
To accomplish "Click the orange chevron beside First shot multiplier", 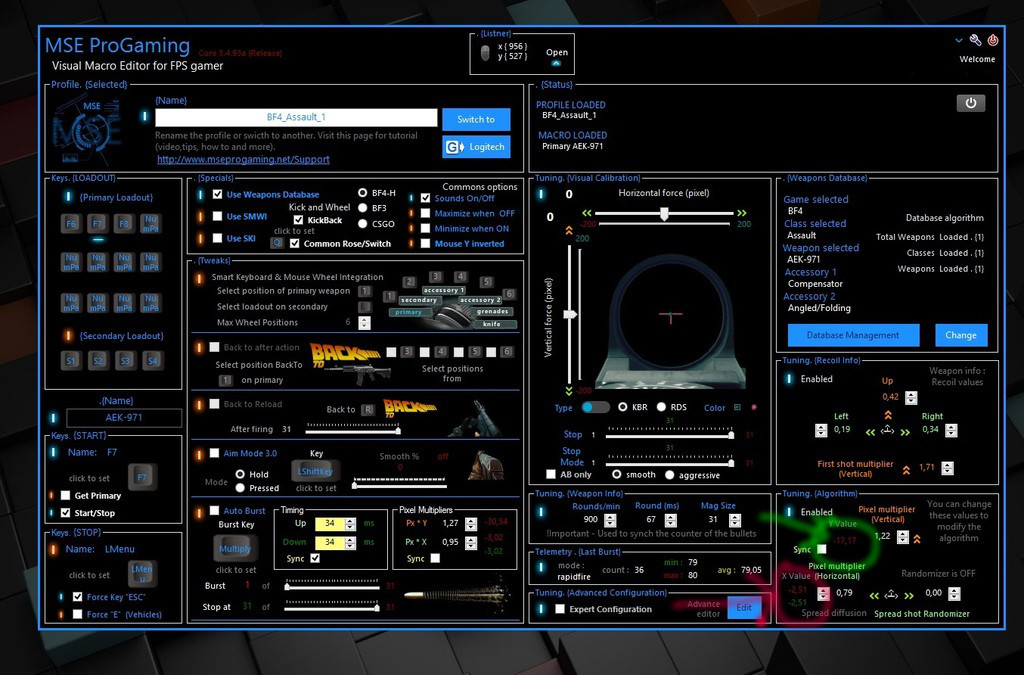I will coord(906,469).
